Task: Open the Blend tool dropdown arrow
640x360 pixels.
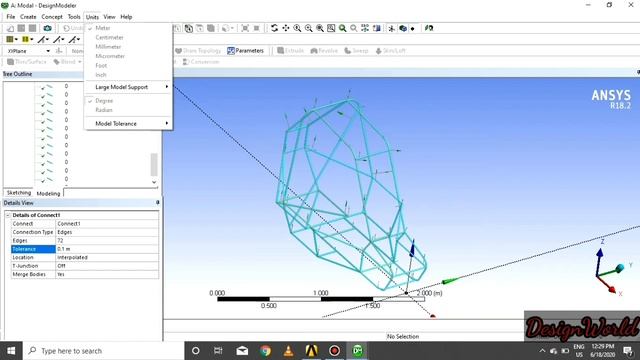Action: tap(80, 62)
